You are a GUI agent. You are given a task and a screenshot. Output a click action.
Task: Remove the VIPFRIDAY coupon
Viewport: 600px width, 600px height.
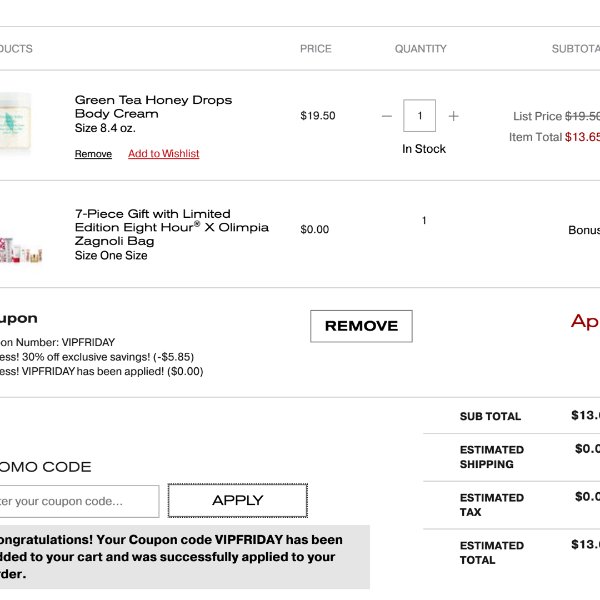coord(361,326)
